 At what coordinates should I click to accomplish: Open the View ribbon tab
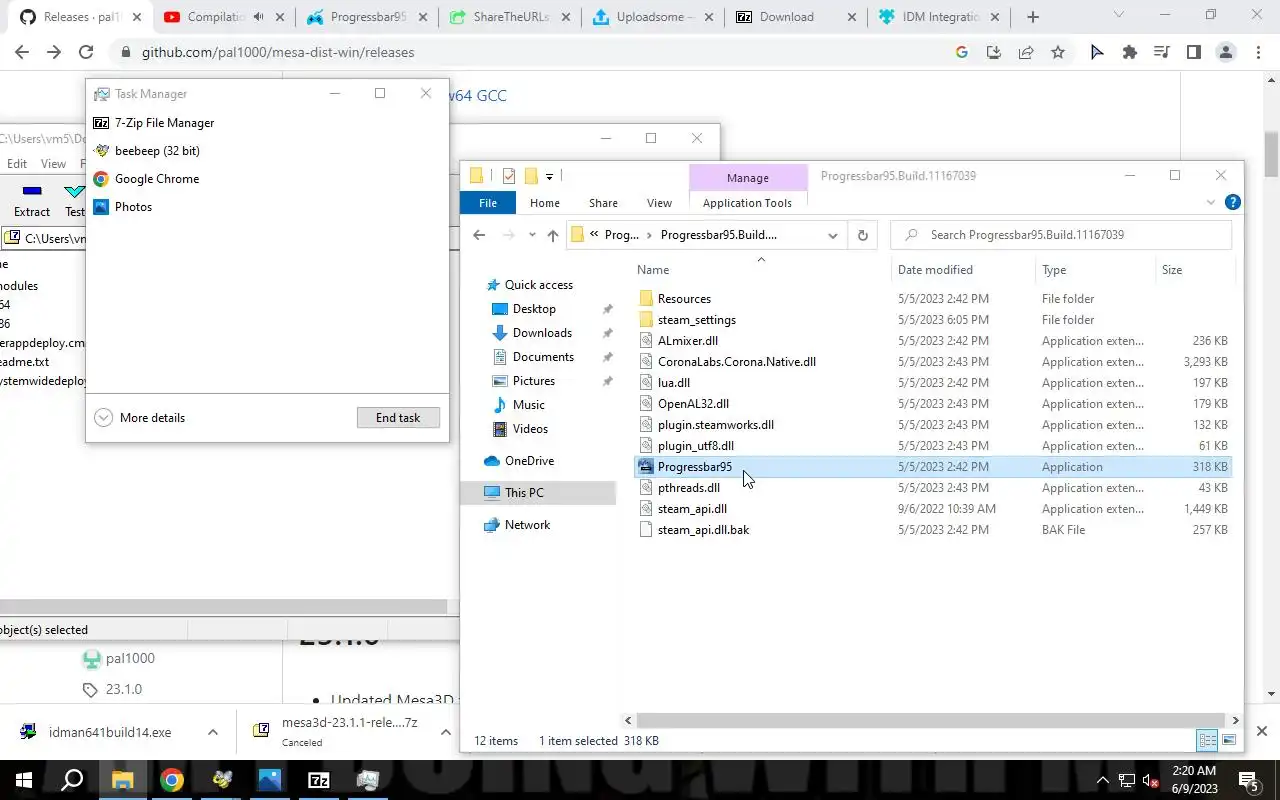[659, 203]
